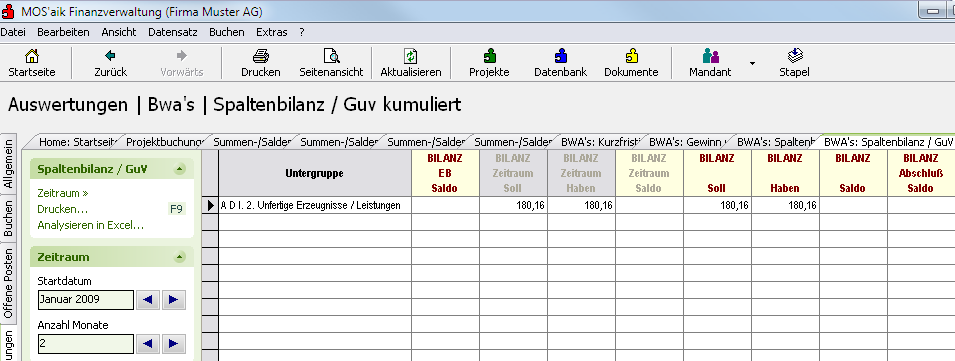Screen dimensions: 955x361
Task: Open the Projekte module
Action: coord(489,57)
